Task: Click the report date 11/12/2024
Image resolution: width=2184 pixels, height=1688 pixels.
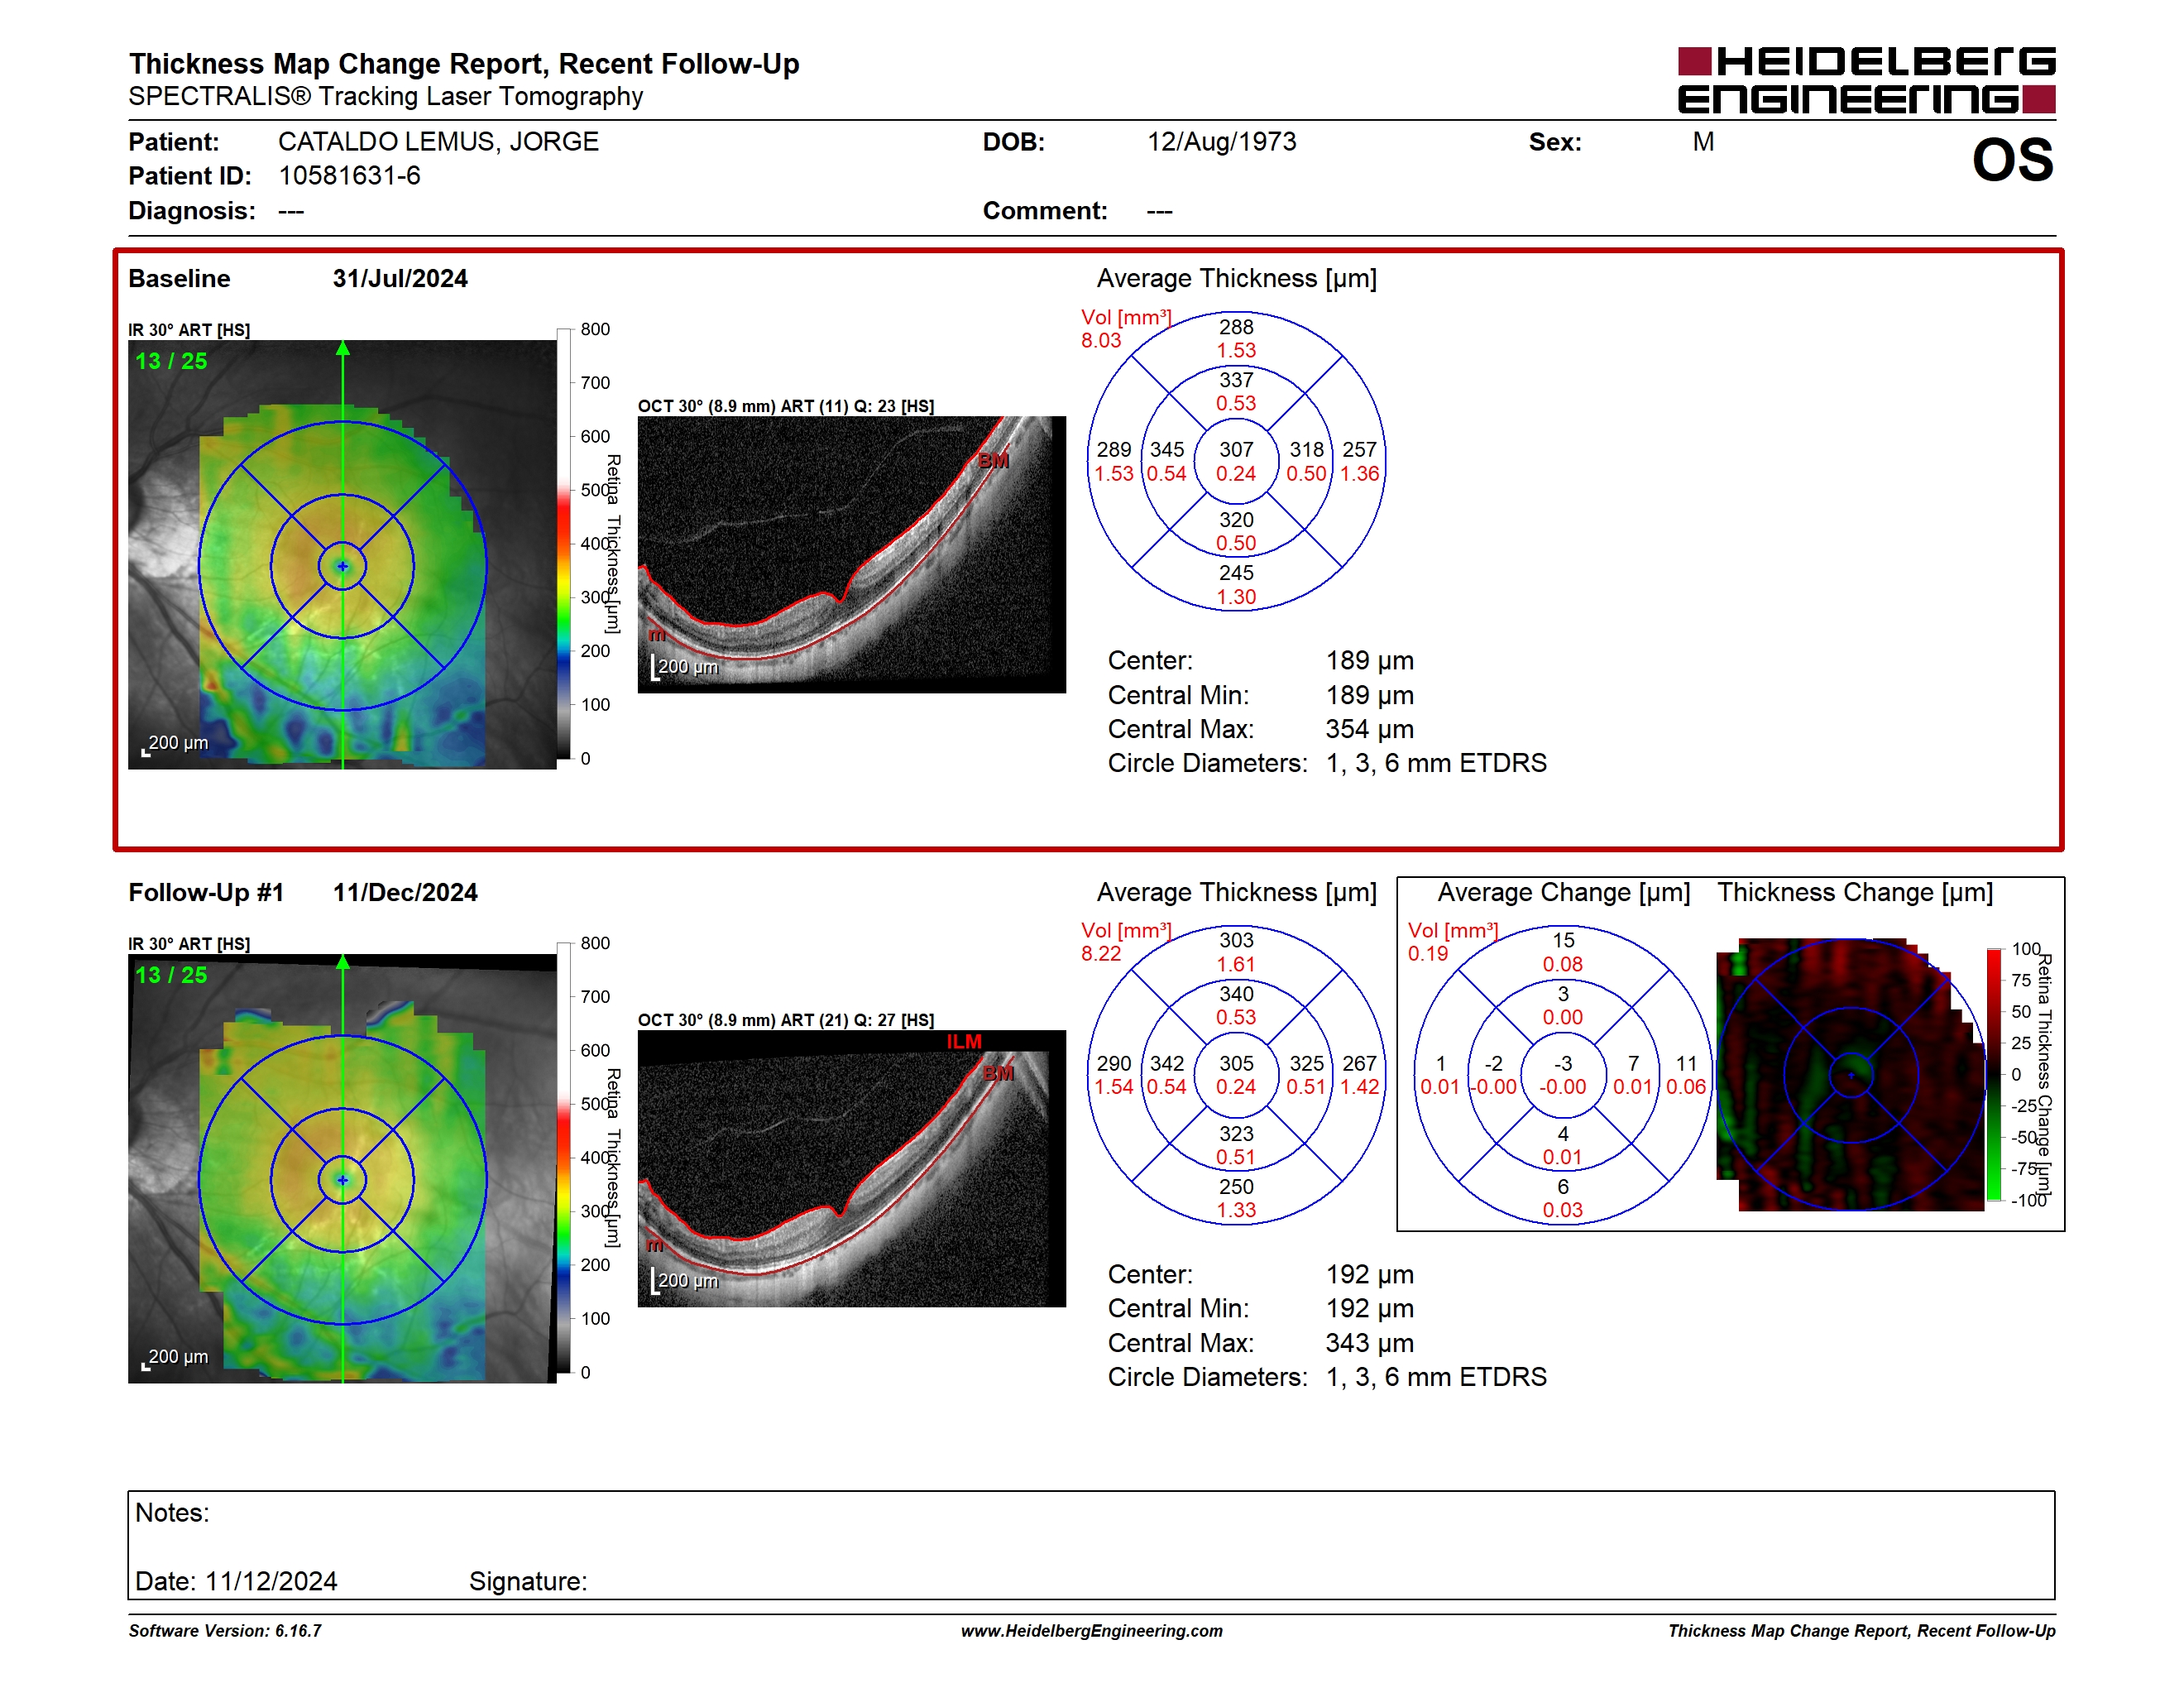Action: click(271, 1582)
